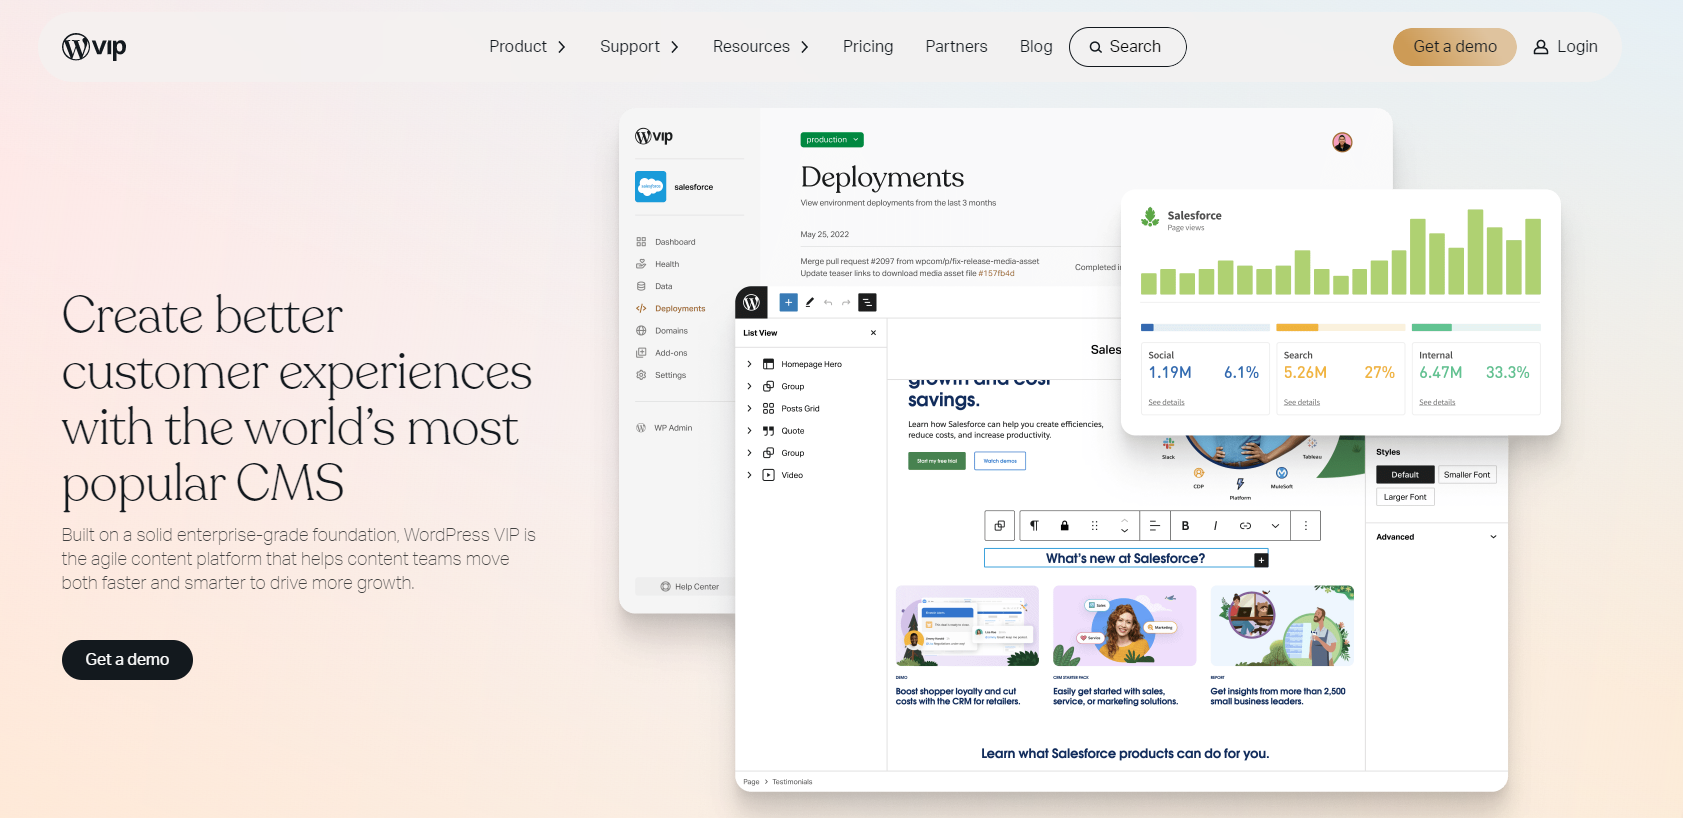1683x818 pixels.
Task: Click the Search field in the header
Action: point(1127,47)
